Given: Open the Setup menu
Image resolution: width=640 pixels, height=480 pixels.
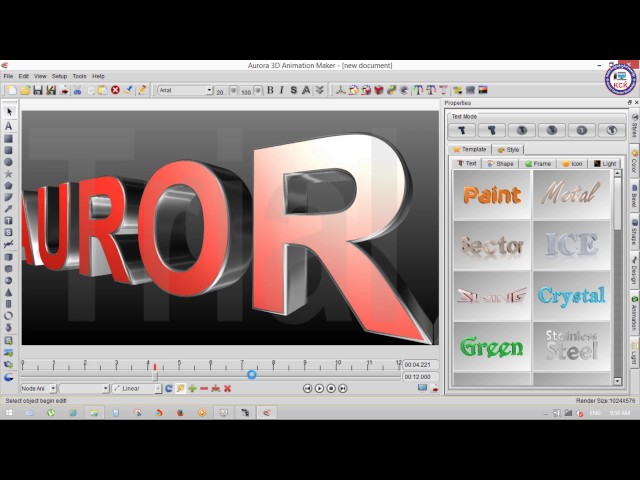Looking at the screenshot, I should (59, 76).
